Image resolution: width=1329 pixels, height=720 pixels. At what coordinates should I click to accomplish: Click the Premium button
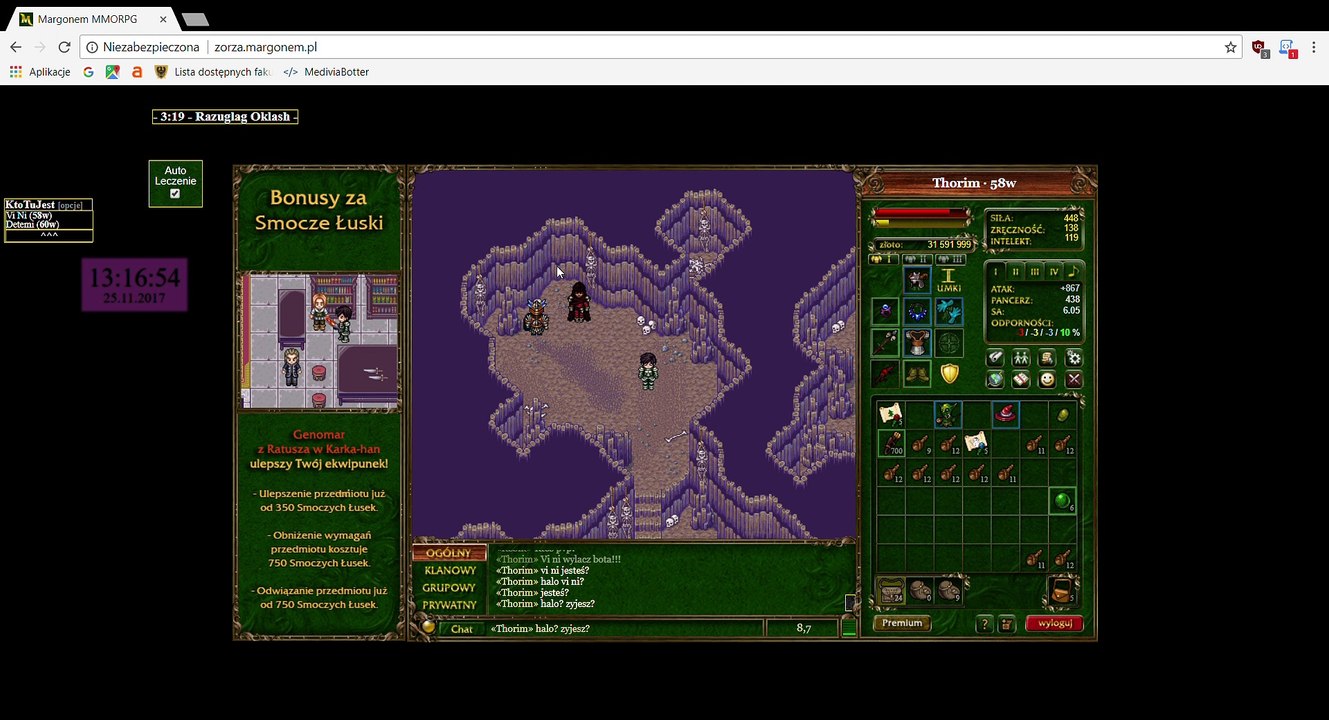click(x=902, y=623)
